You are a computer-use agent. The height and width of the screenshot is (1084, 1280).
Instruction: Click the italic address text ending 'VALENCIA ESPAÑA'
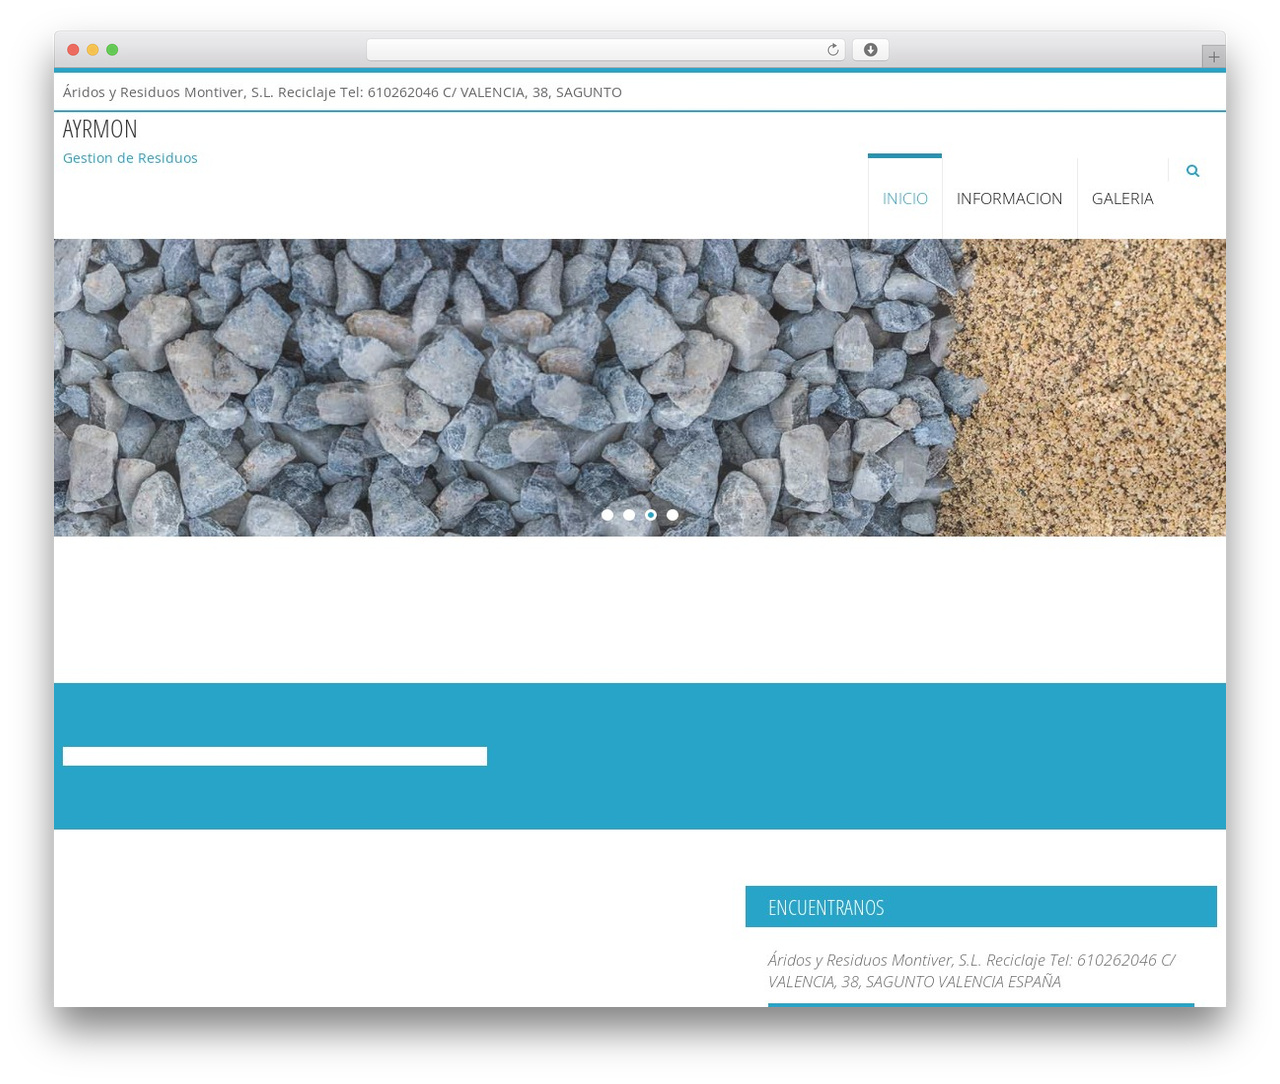[x=971, y=971]
